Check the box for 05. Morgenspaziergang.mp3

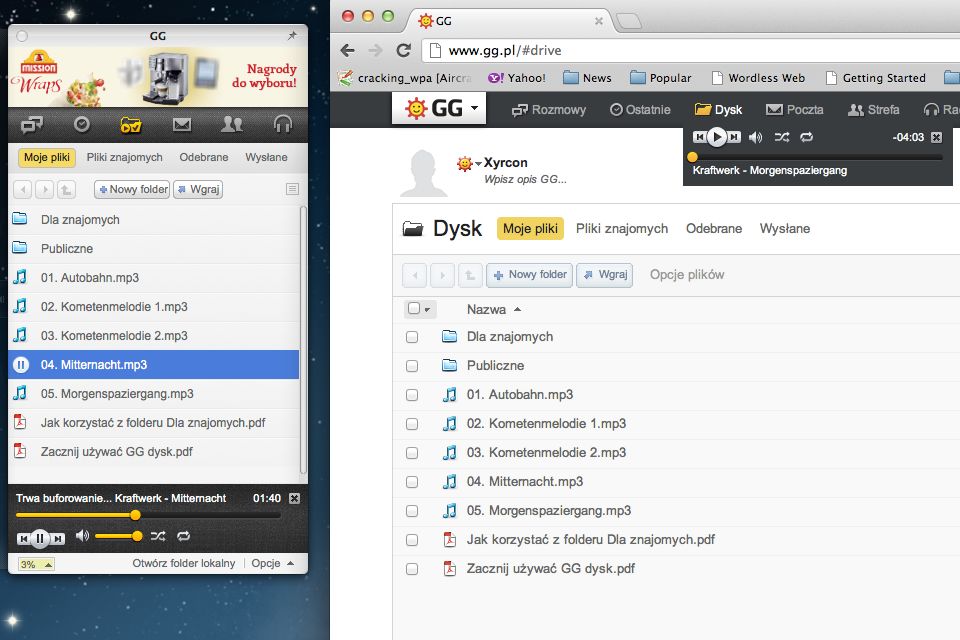click(412, 511)
